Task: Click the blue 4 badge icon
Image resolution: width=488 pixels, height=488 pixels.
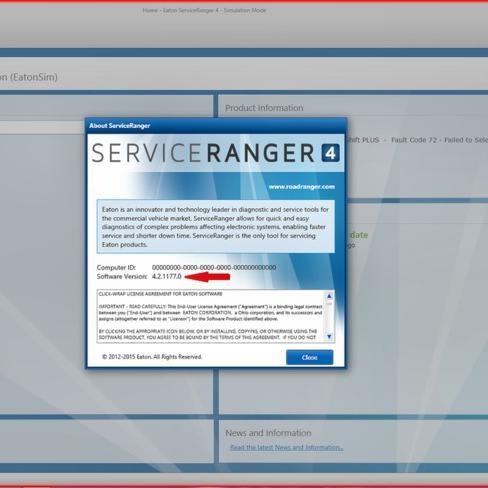Action: tap(330, 153)
